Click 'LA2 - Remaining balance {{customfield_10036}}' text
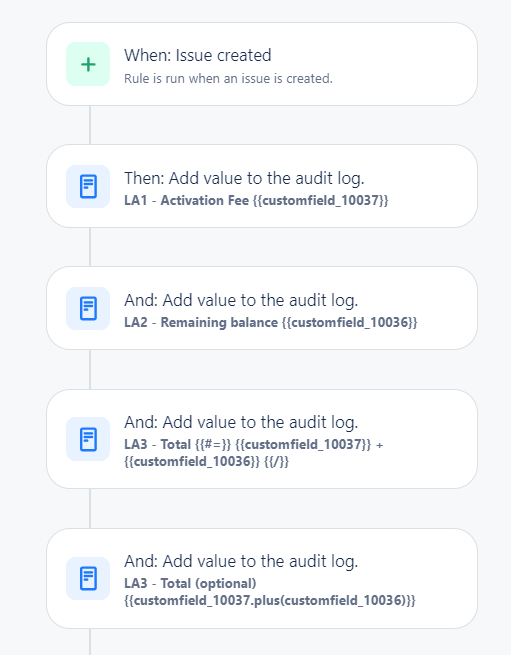The image size is (511, 655). 271,322
